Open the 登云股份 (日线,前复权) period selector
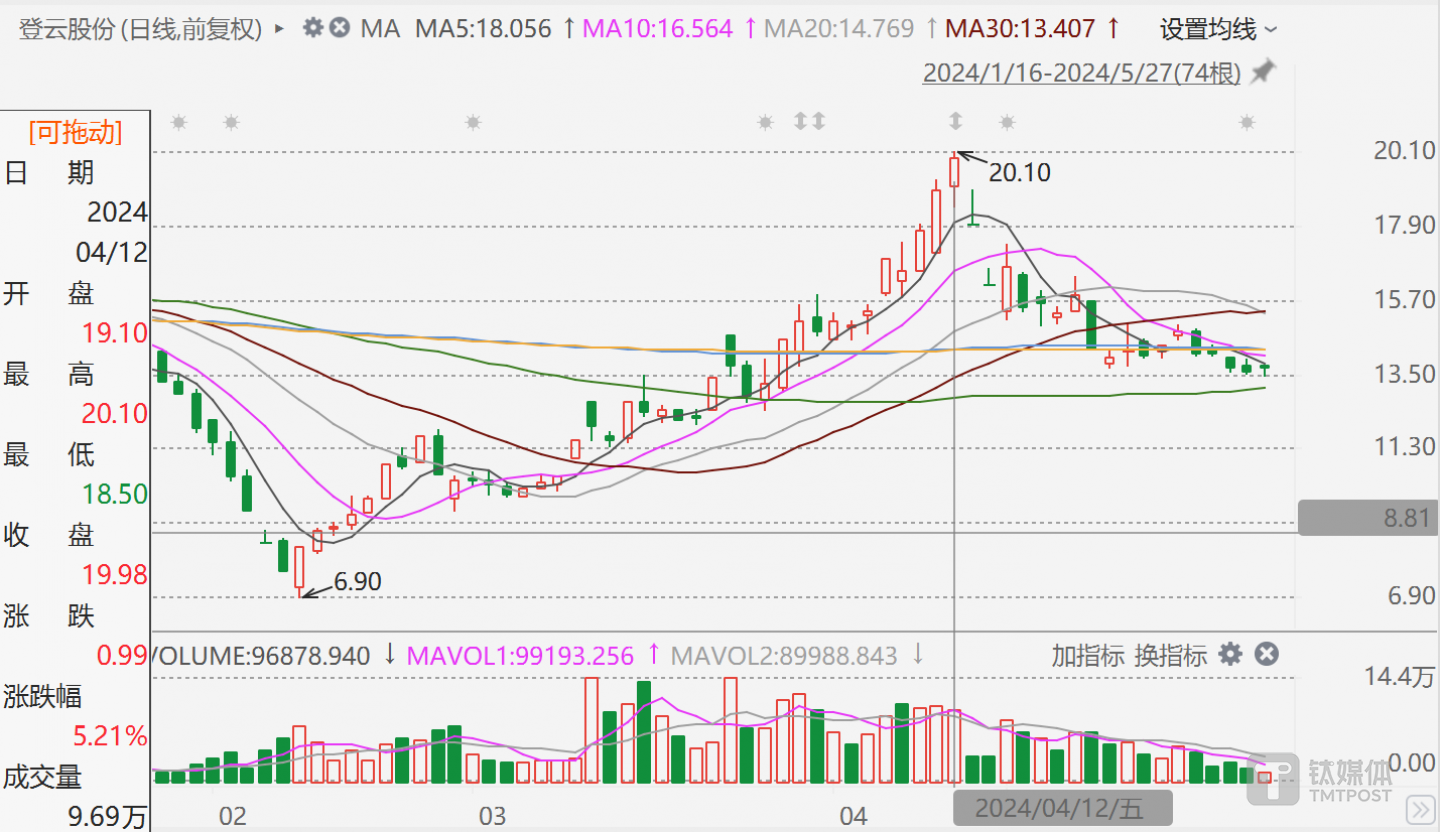The height and width of the screenshot is (832, 1440). tap(140, 29)
